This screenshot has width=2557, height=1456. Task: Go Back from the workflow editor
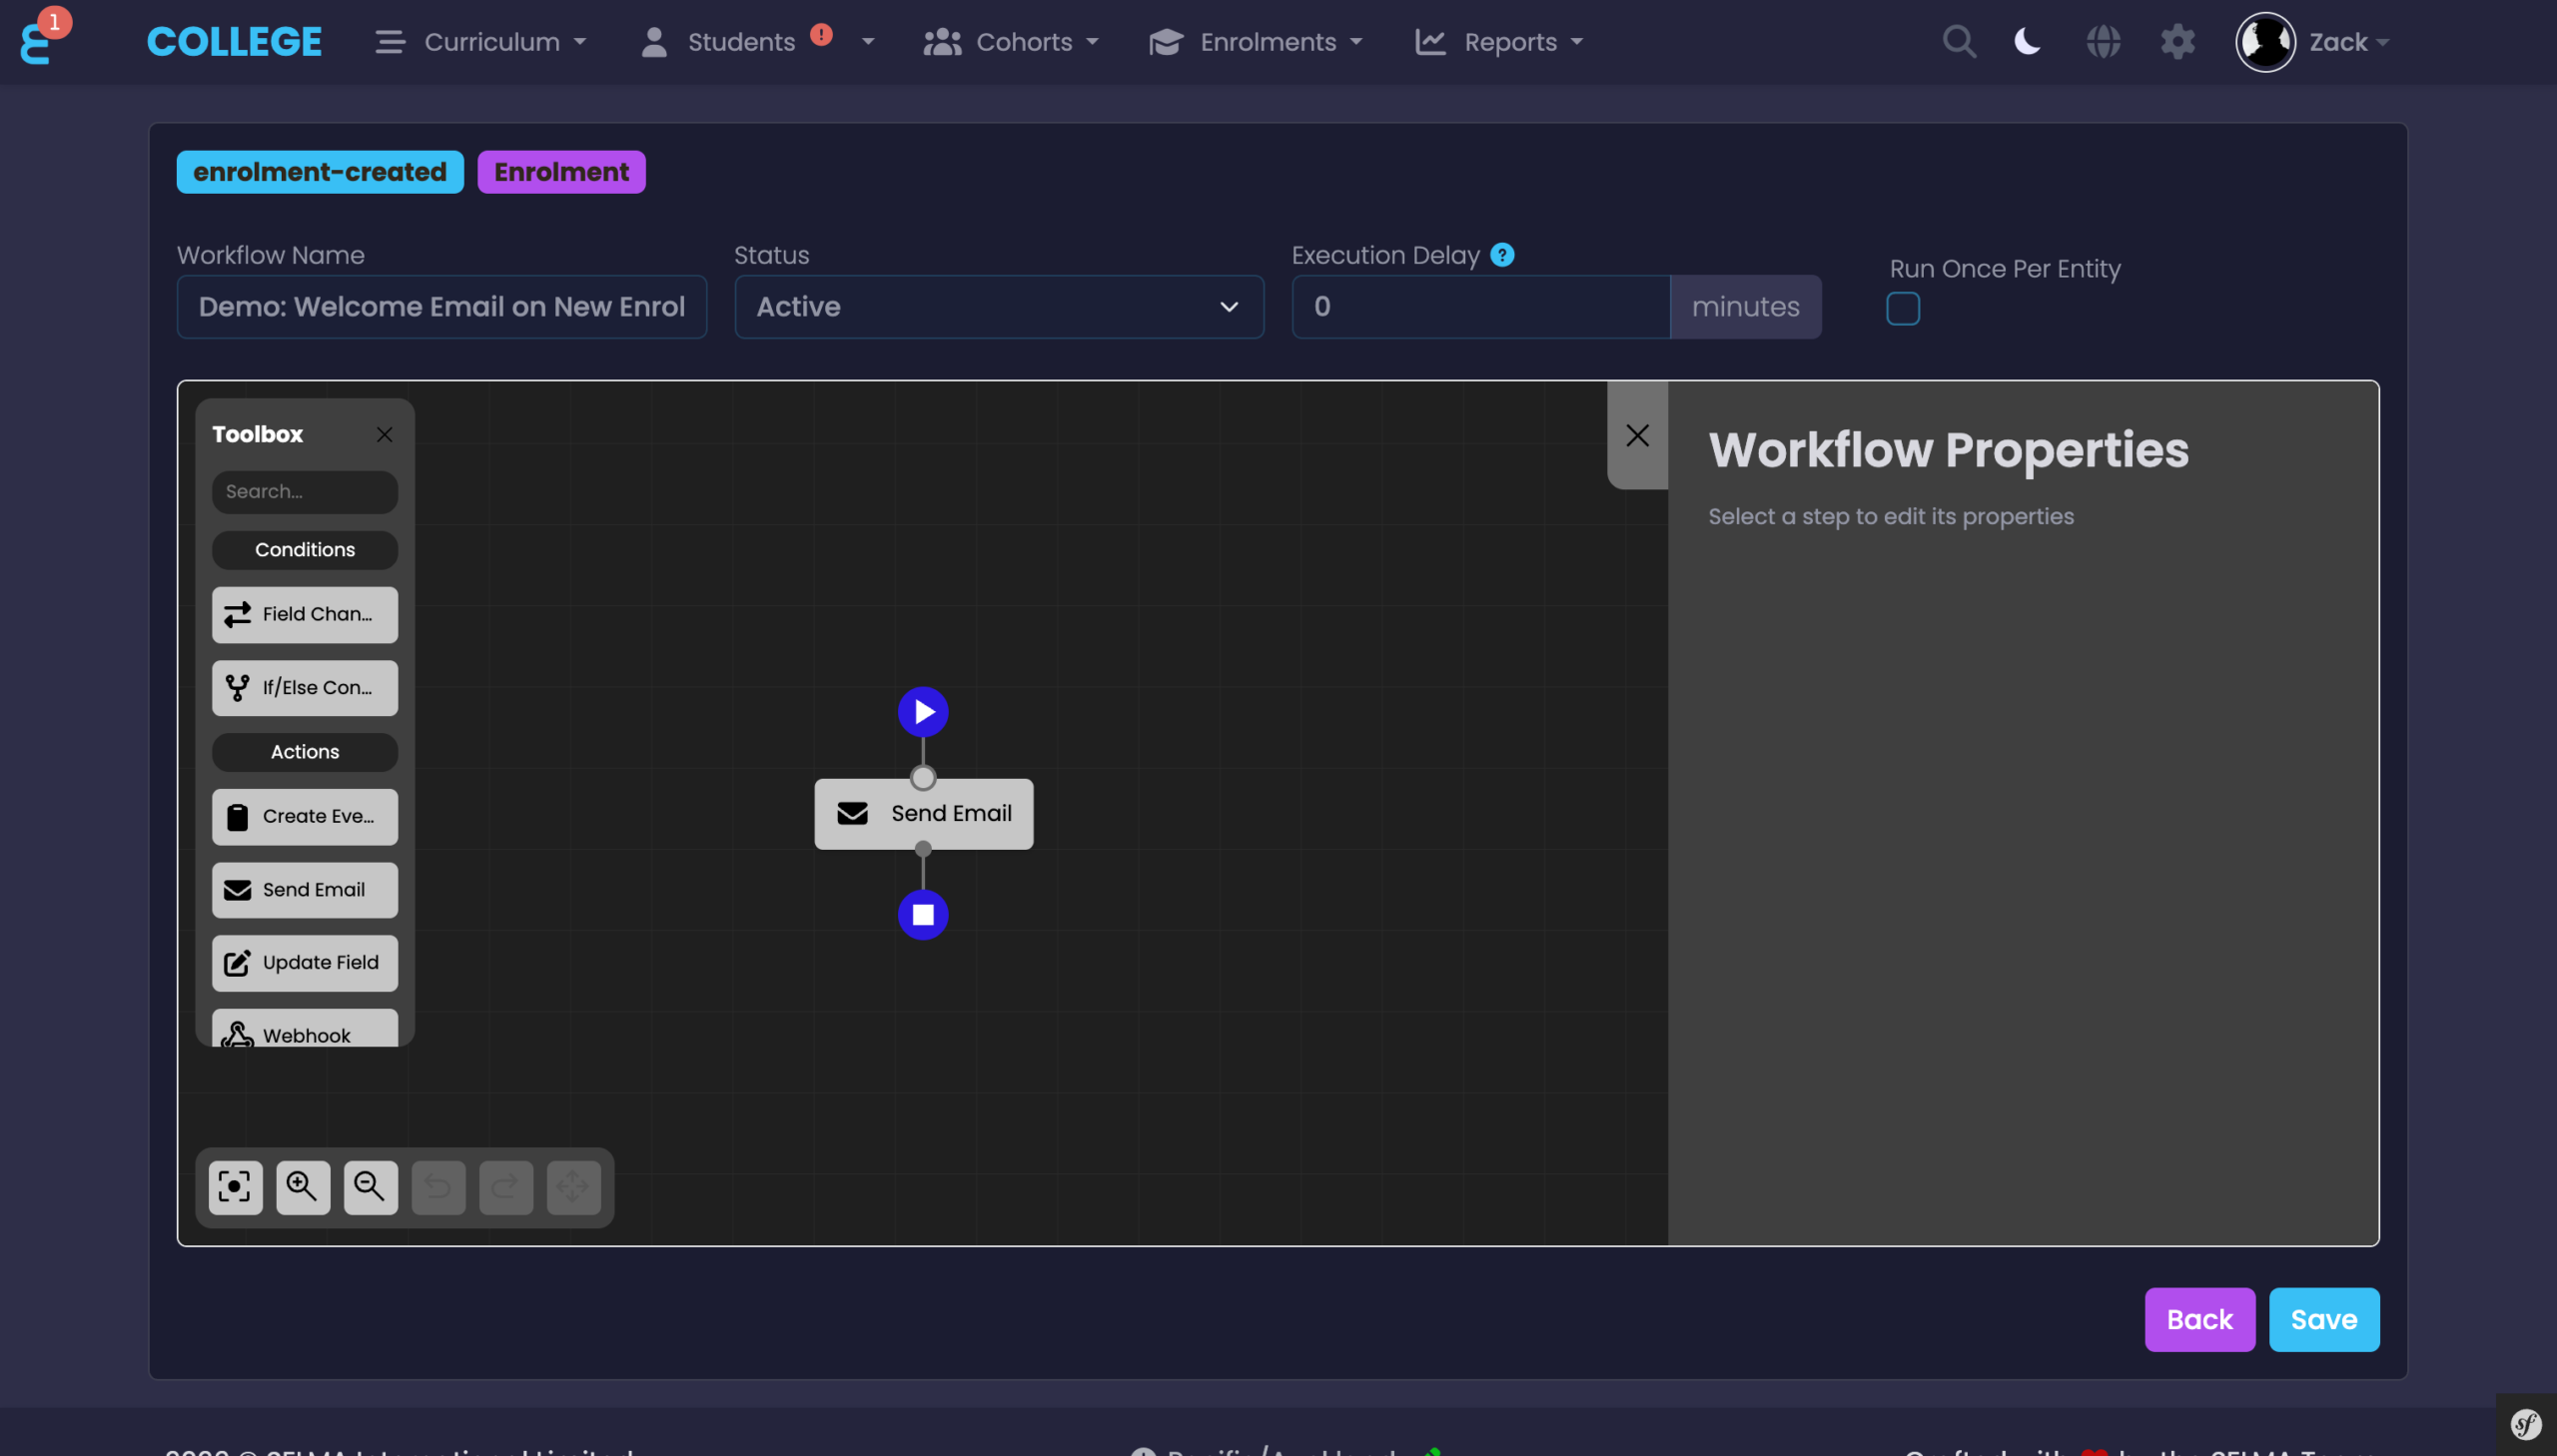2199,1319
